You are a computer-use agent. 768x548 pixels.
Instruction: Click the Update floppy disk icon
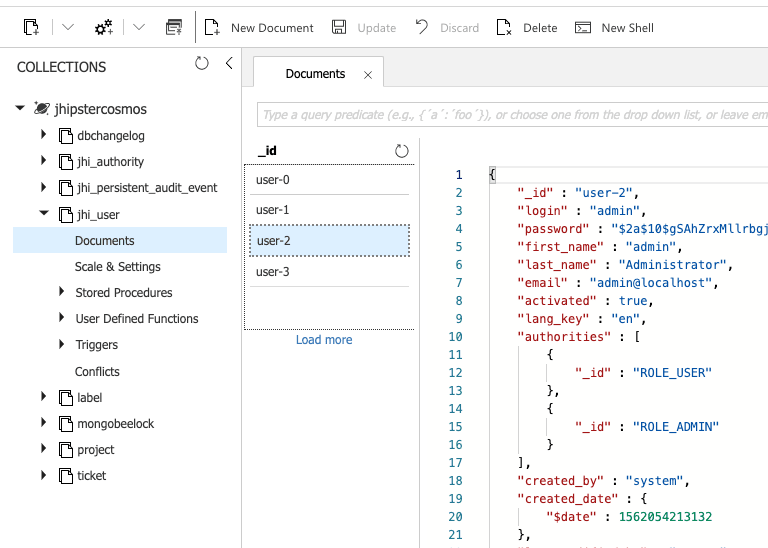339,27
